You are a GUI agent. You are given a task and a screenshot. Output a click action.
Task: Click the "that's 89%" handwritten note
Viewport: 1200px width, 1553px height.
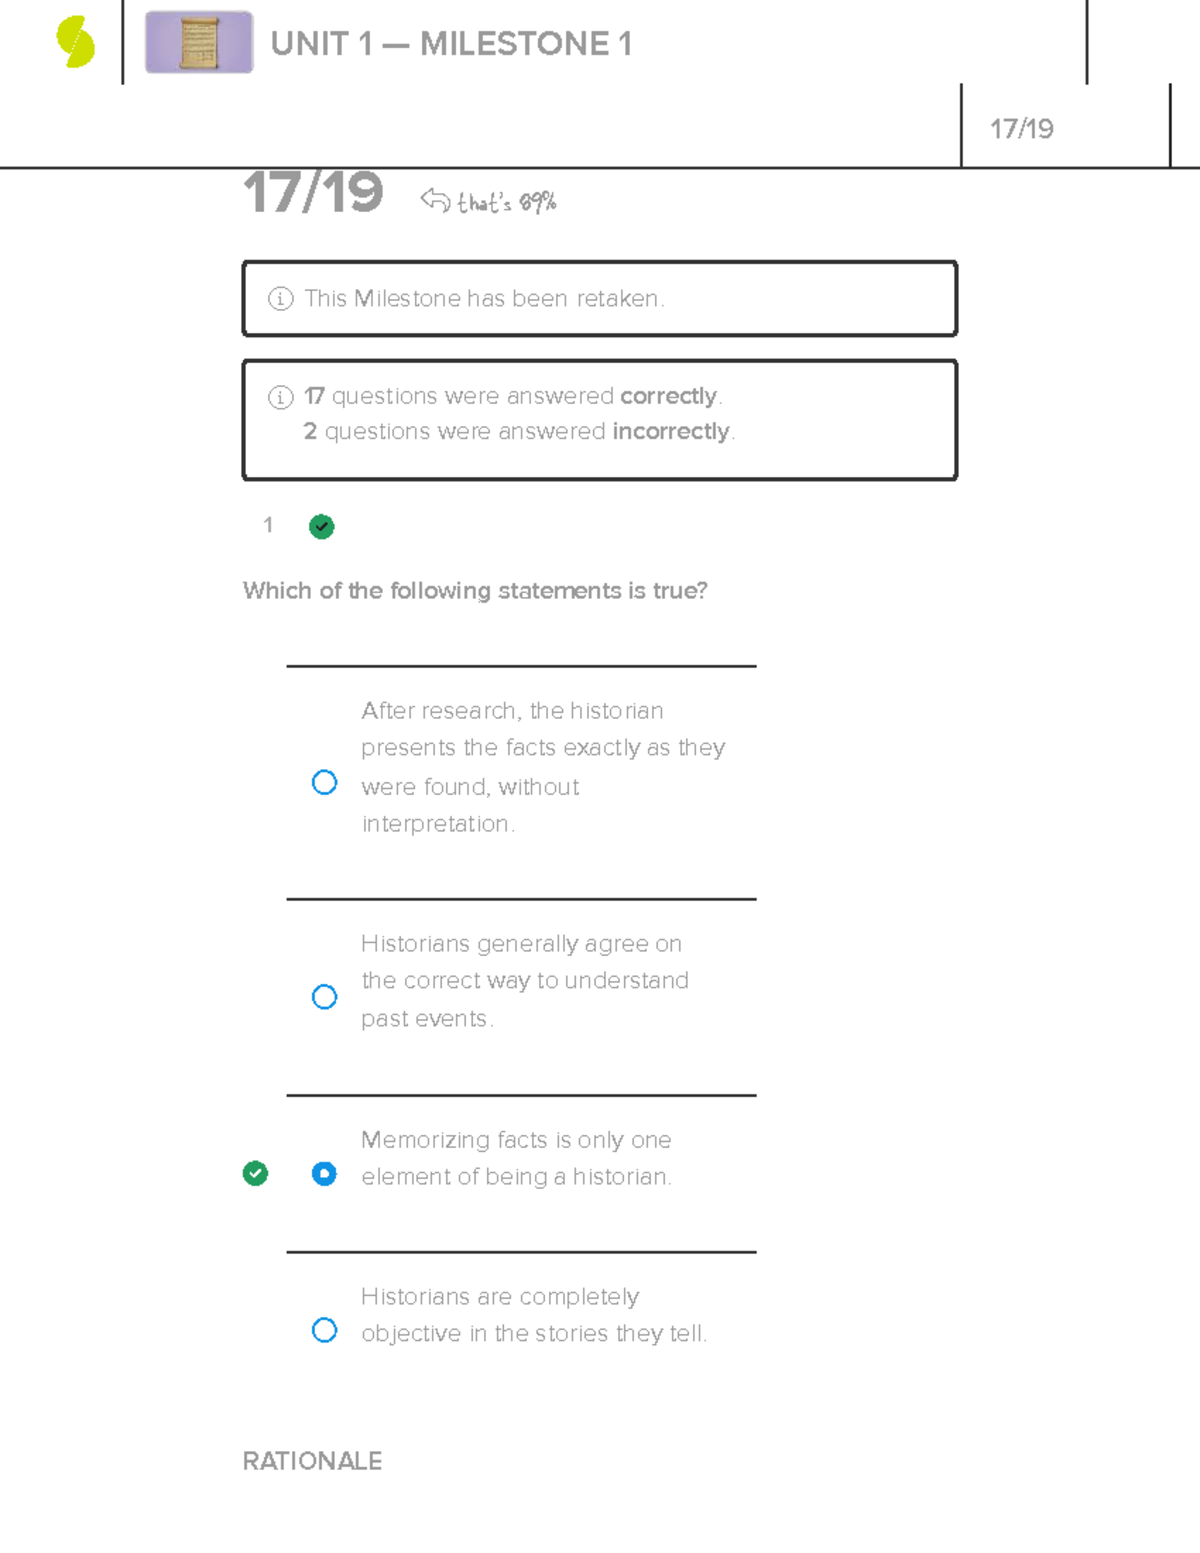click(506, 202)
